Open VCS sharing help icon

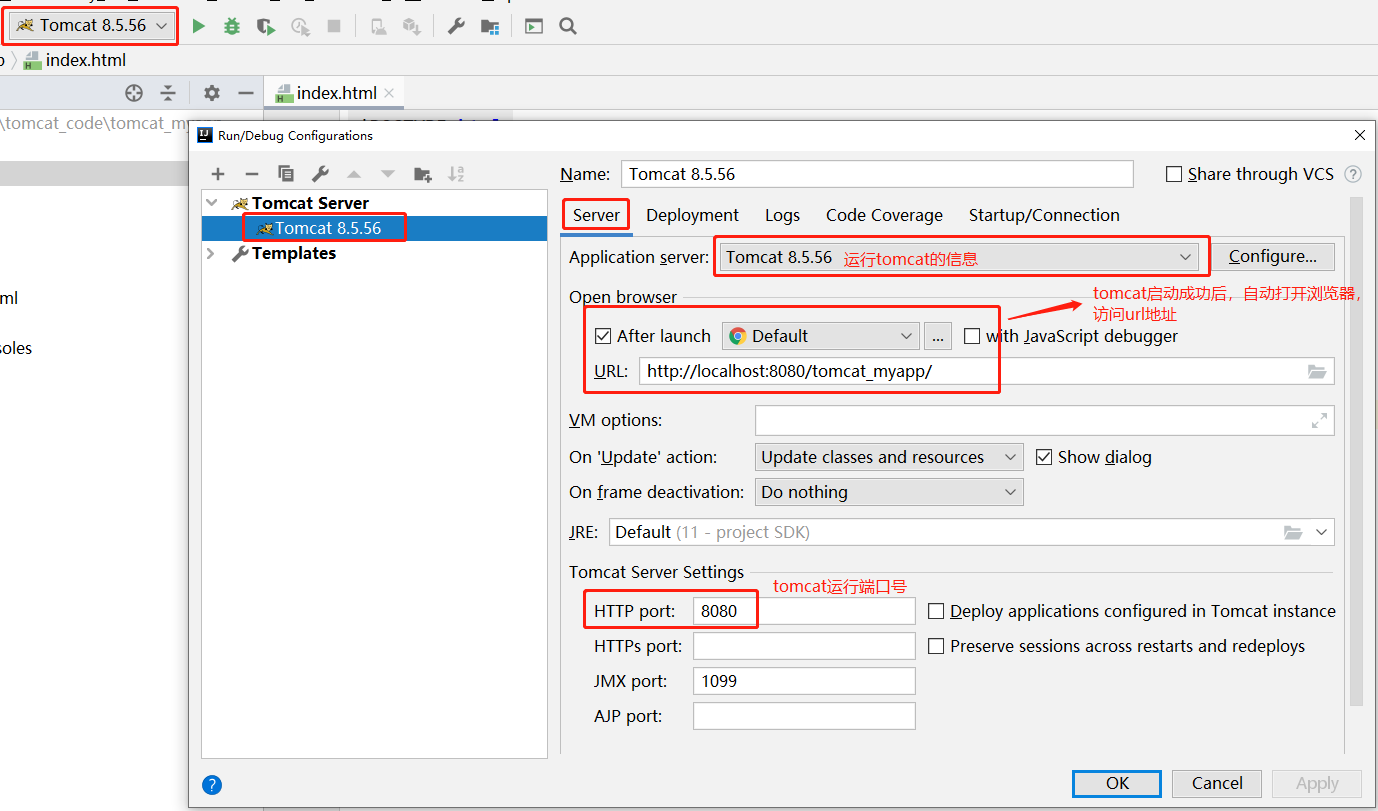tap(1353, 174)
